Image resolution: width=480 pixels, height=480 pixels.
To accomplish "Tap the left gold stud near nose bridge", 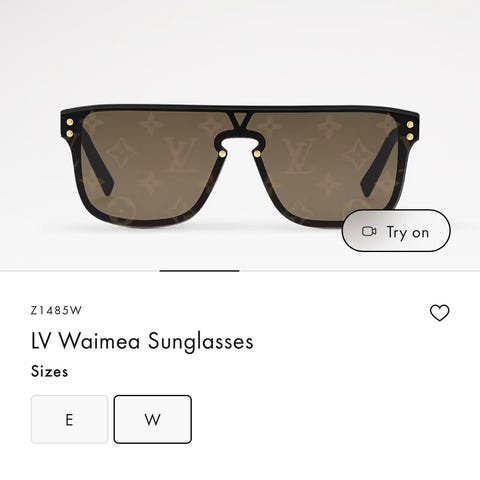I will point(222,154).
